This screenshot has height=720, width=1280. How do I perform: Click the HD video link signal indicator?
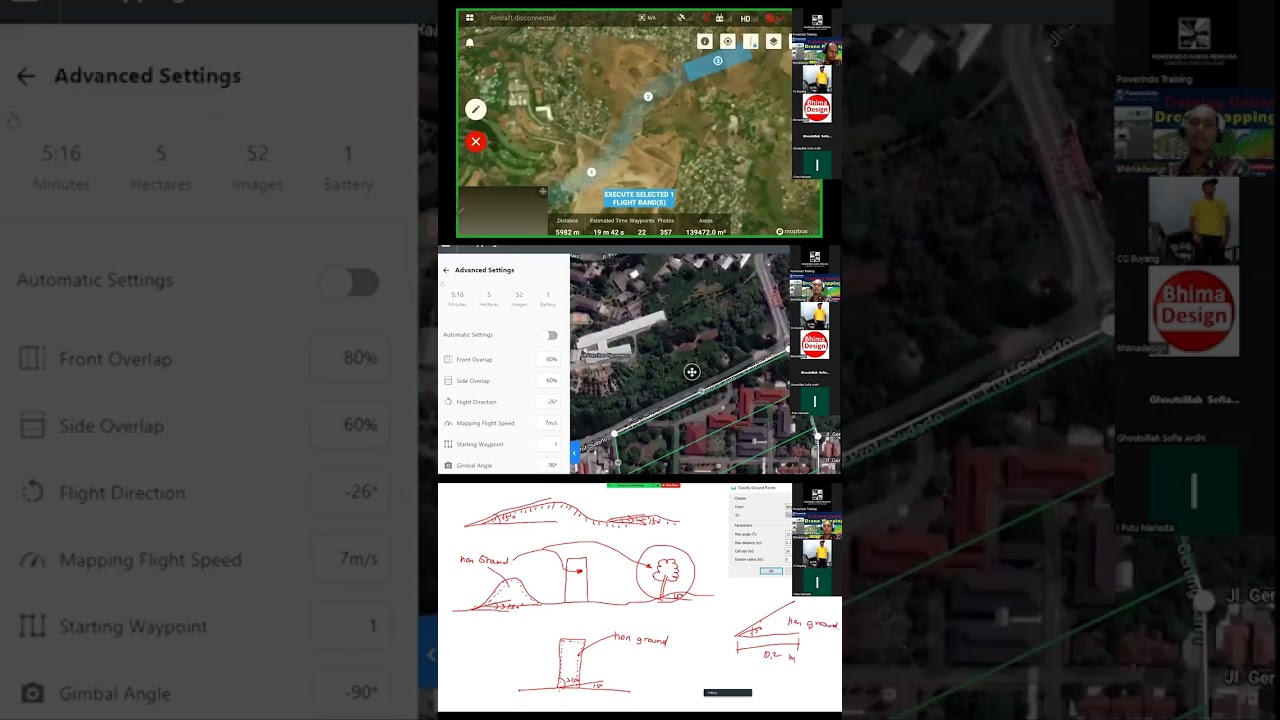tap(750, 18)
